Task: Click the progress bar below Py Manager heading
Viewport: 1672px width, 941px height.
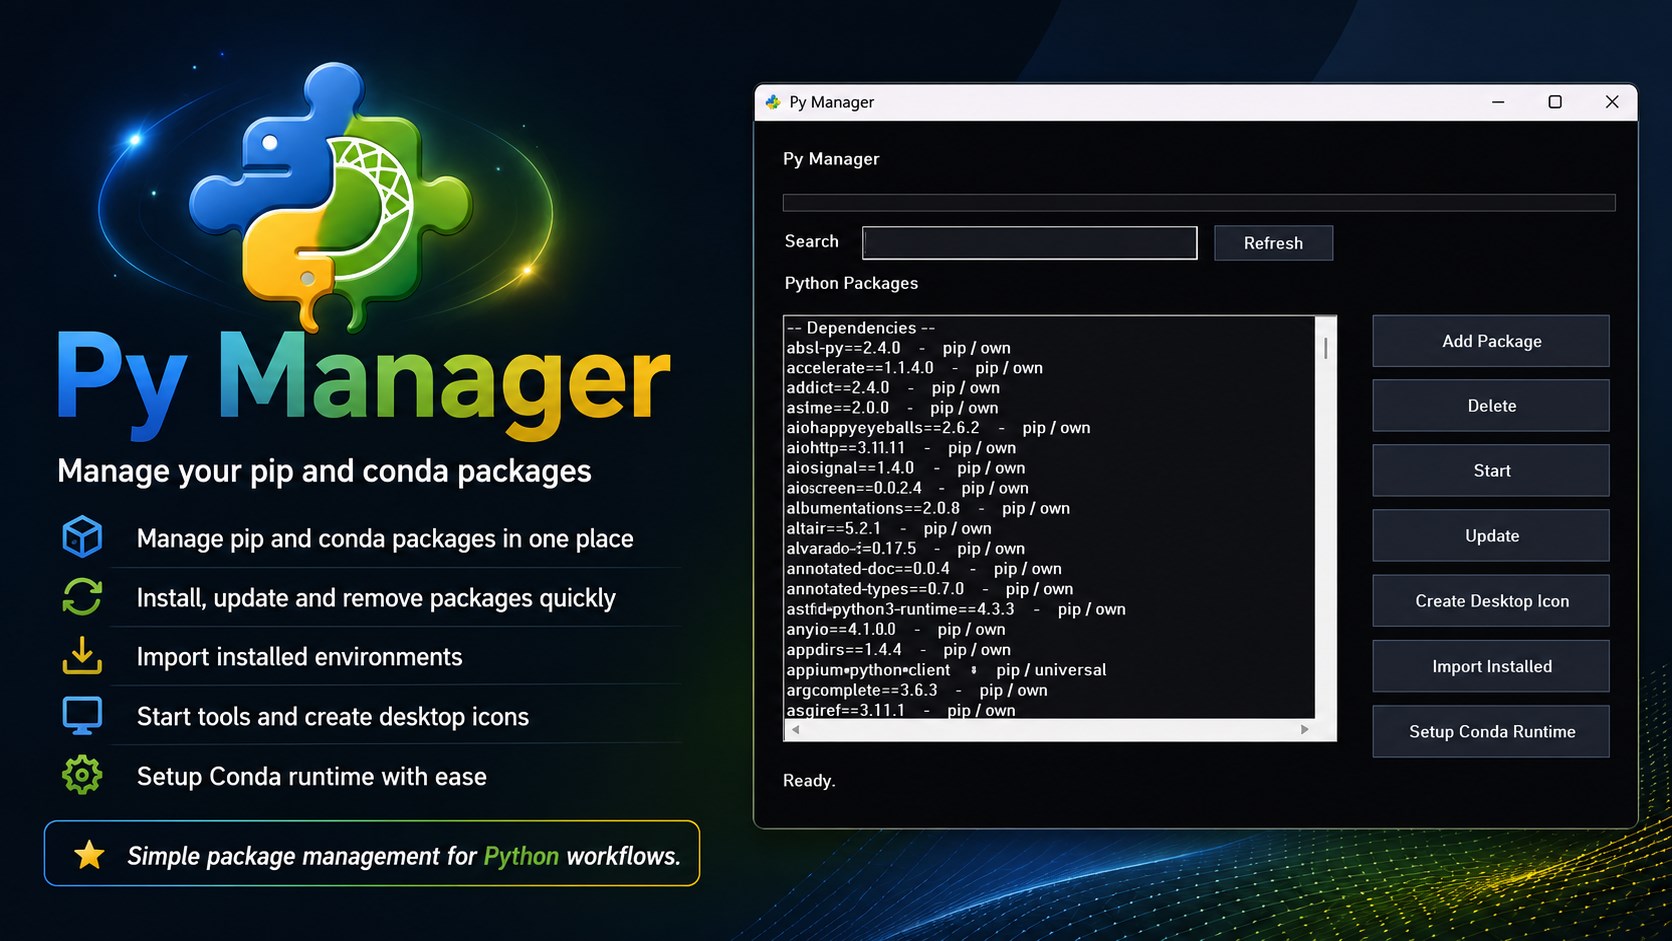Action: pyautogui.click(x=1199, y=203)
